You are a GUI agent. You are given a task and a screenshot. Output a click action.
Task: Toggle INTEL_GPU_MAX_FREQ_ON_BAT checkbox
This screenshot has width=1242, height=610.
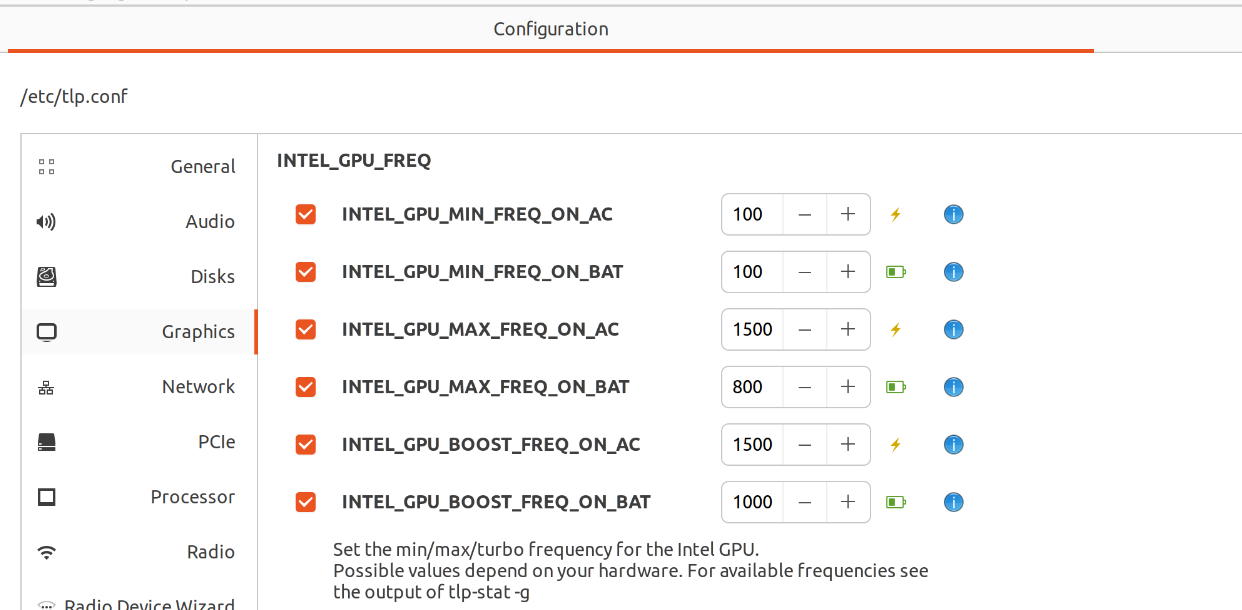306,387
